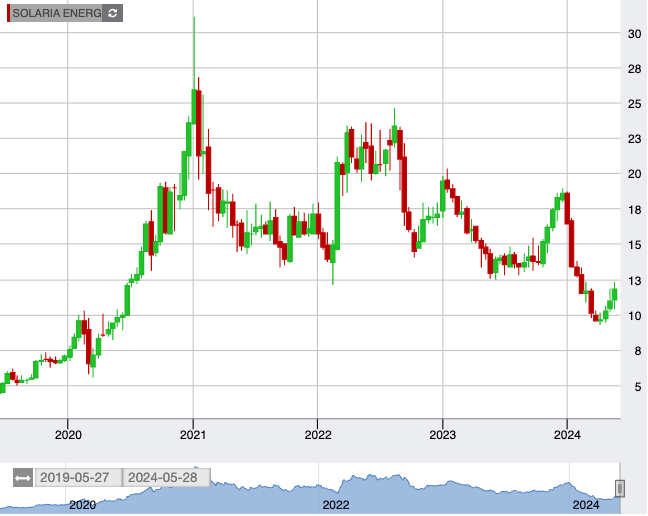Click the 2021 x-axis label
Image resolution: width=648 pixels, height=516 pixels.
[193, 435]
